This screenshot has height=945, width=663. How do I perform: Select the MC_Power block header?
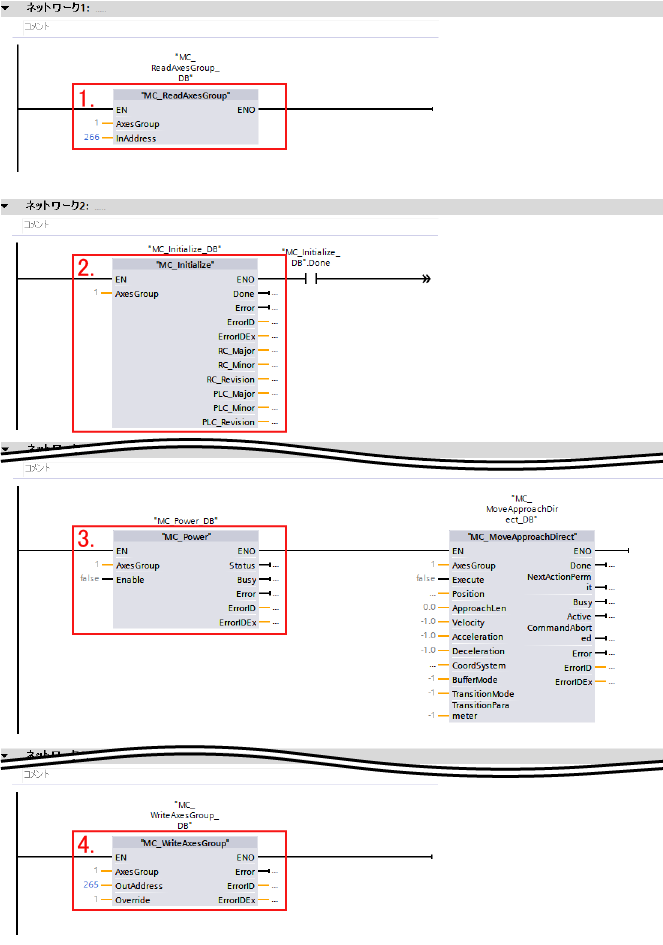185,536
